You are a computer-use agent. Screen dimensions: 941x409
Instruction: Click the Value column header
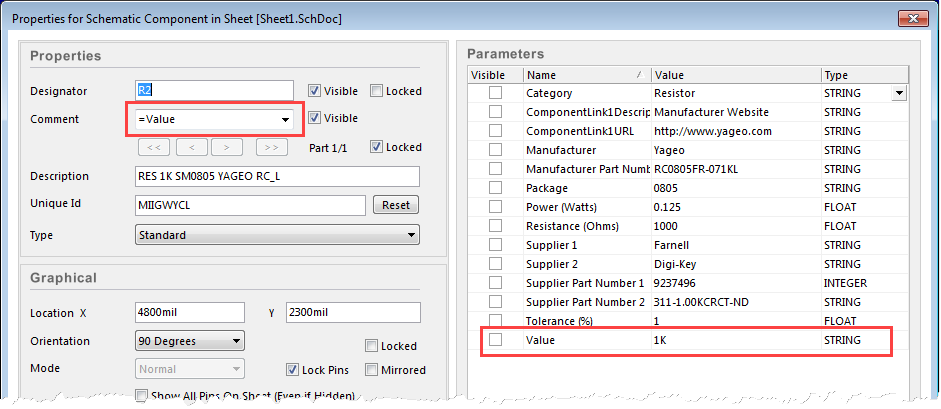coord(735,75)
